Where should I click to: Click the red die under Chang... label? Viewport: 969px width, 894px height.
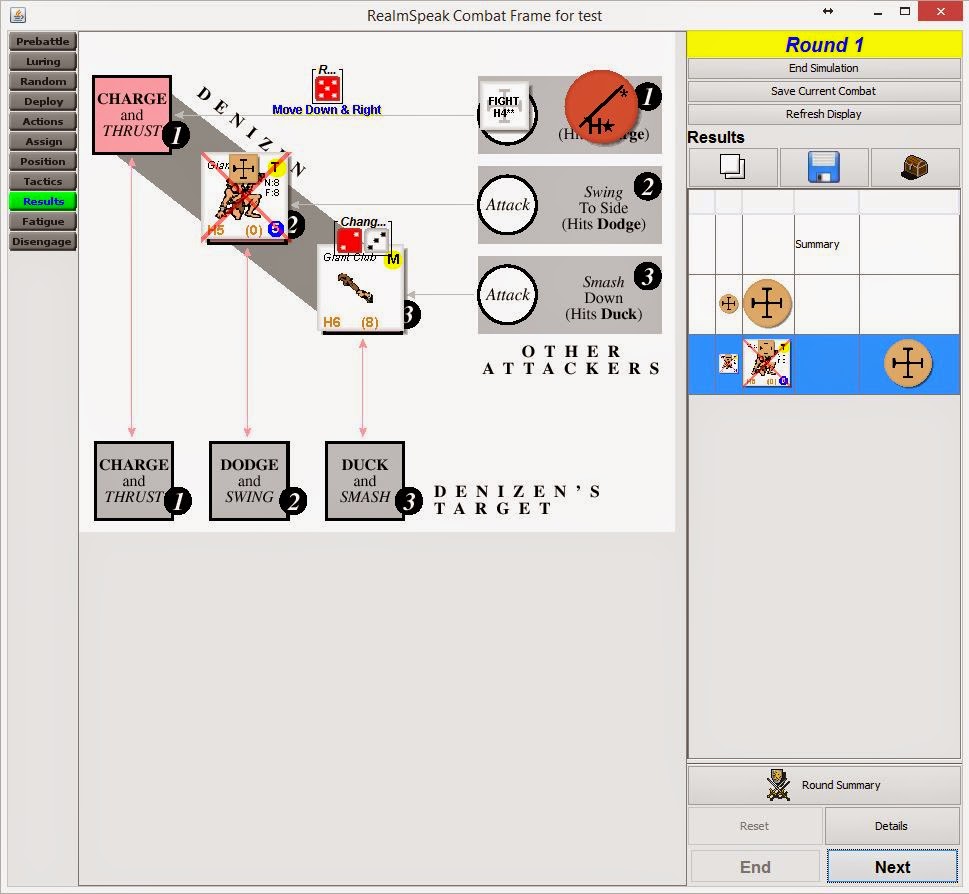pos(350,241)
